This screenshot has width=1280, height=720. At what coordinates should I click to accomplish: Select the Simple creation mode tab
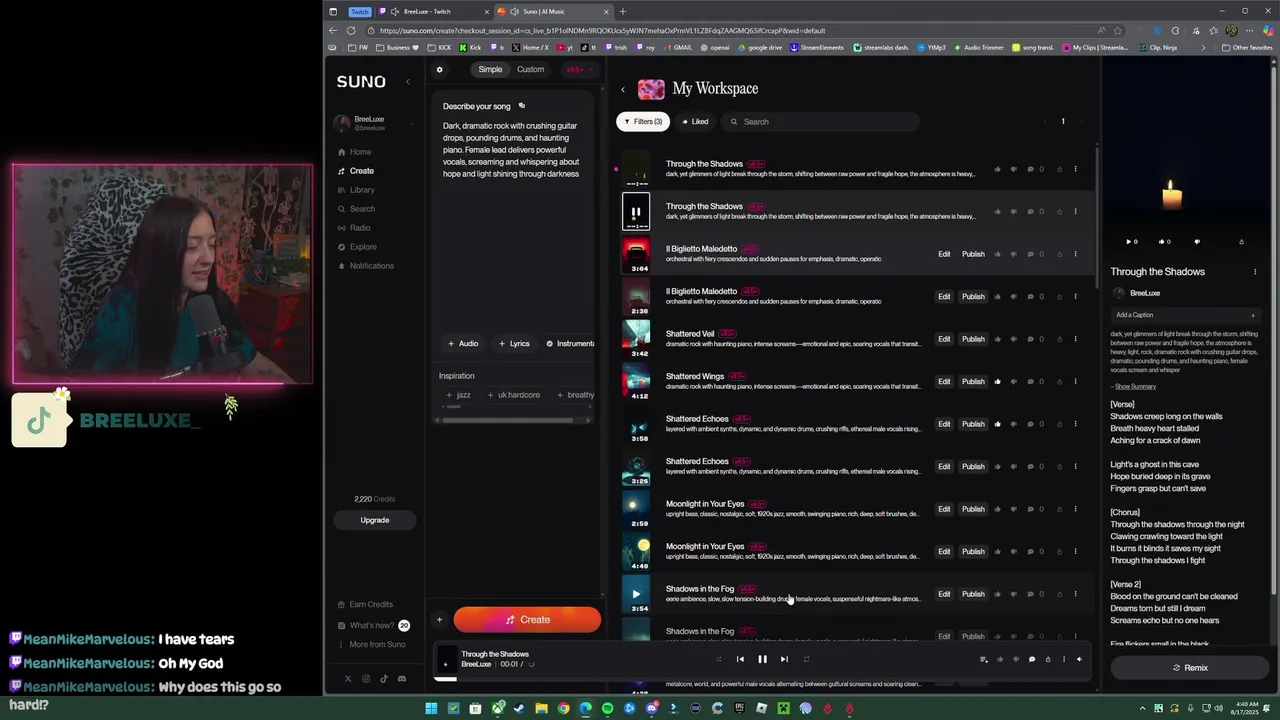point(490,69)
